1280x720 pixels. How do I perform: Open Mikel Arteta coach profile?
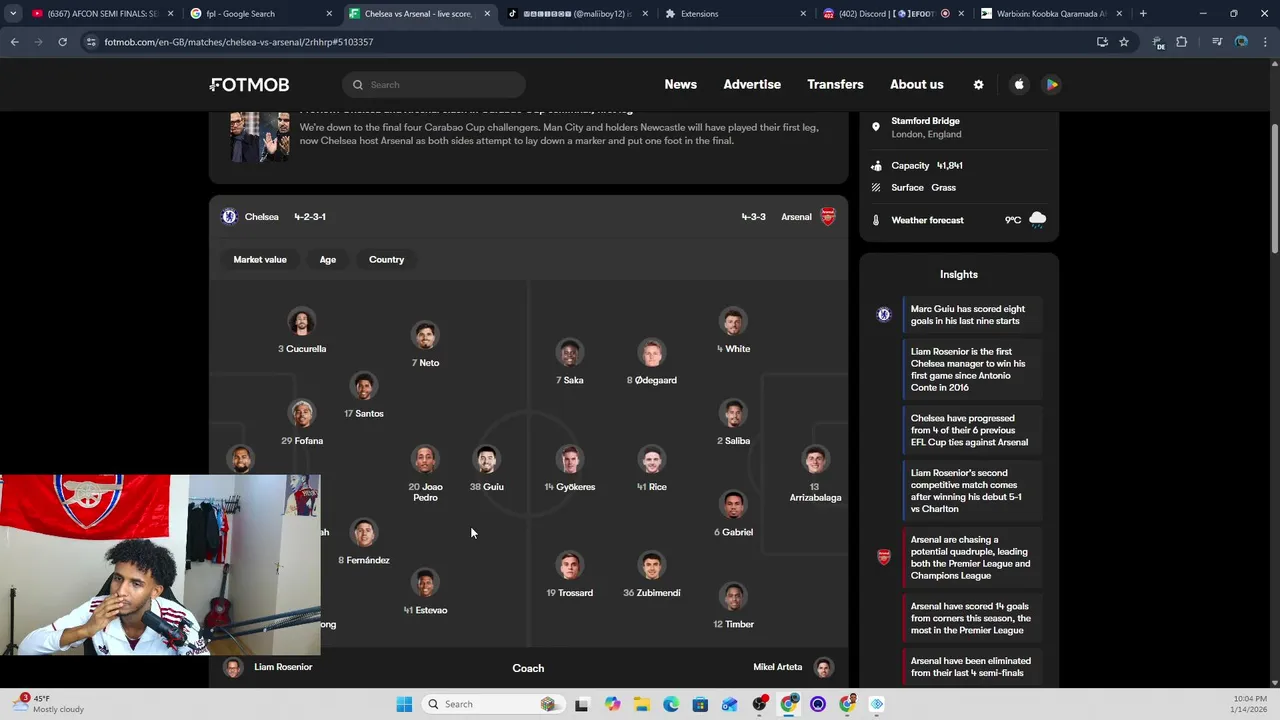coord(793,668)
